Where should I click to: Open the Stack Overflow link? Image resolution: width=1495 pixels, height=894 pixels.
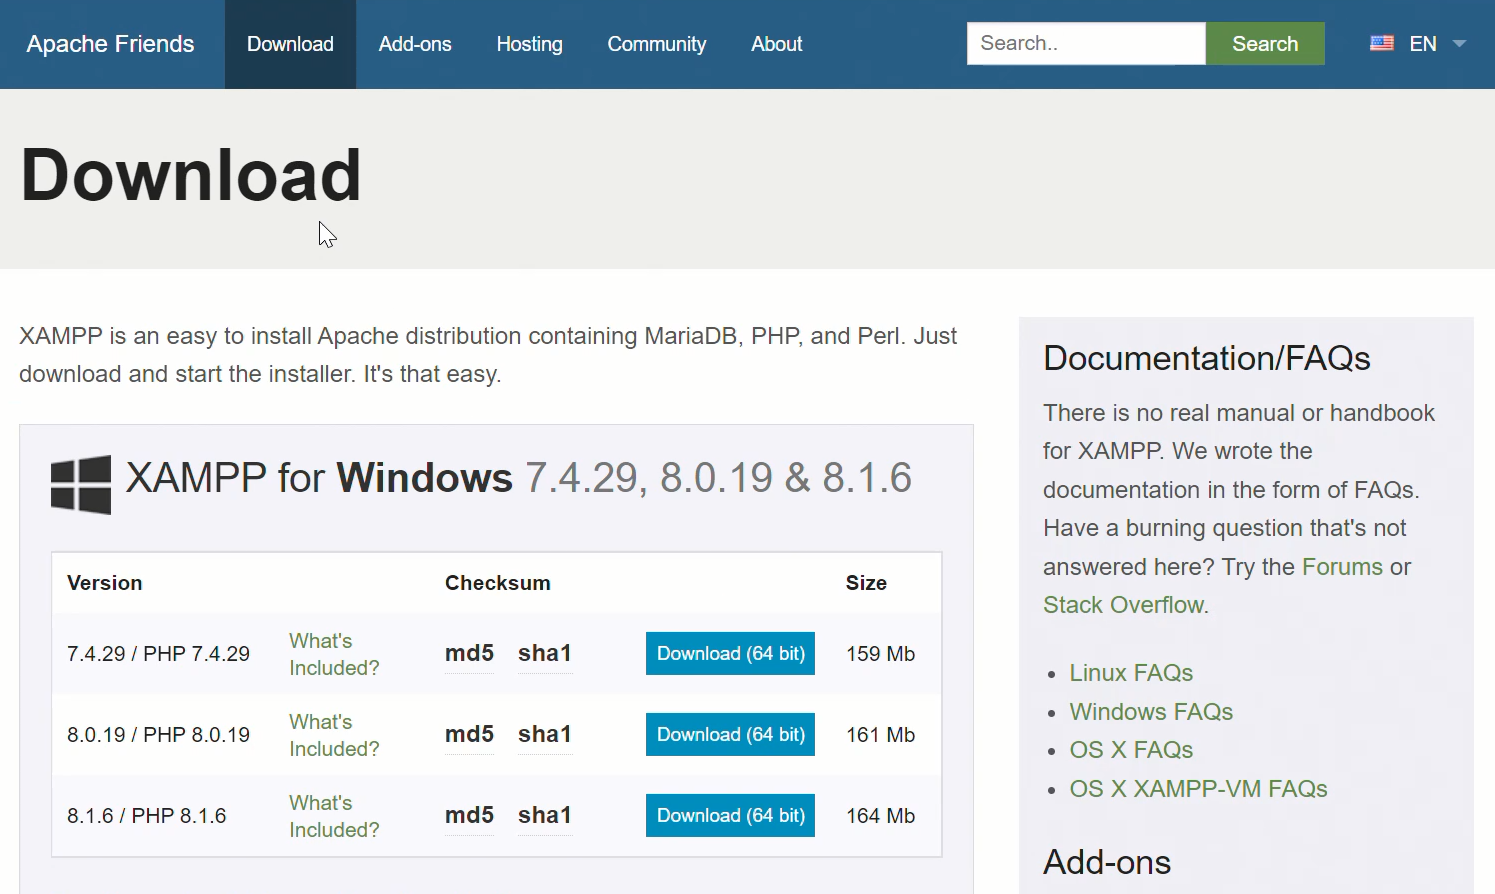(1123, 605)
